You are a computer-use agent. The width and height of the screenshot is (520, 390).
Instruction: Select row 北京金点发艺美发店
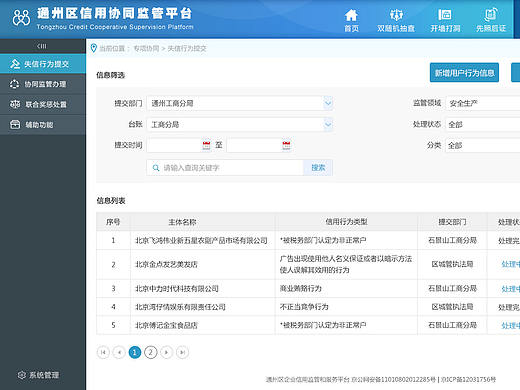pyautogui.click(x=308, y=264)
